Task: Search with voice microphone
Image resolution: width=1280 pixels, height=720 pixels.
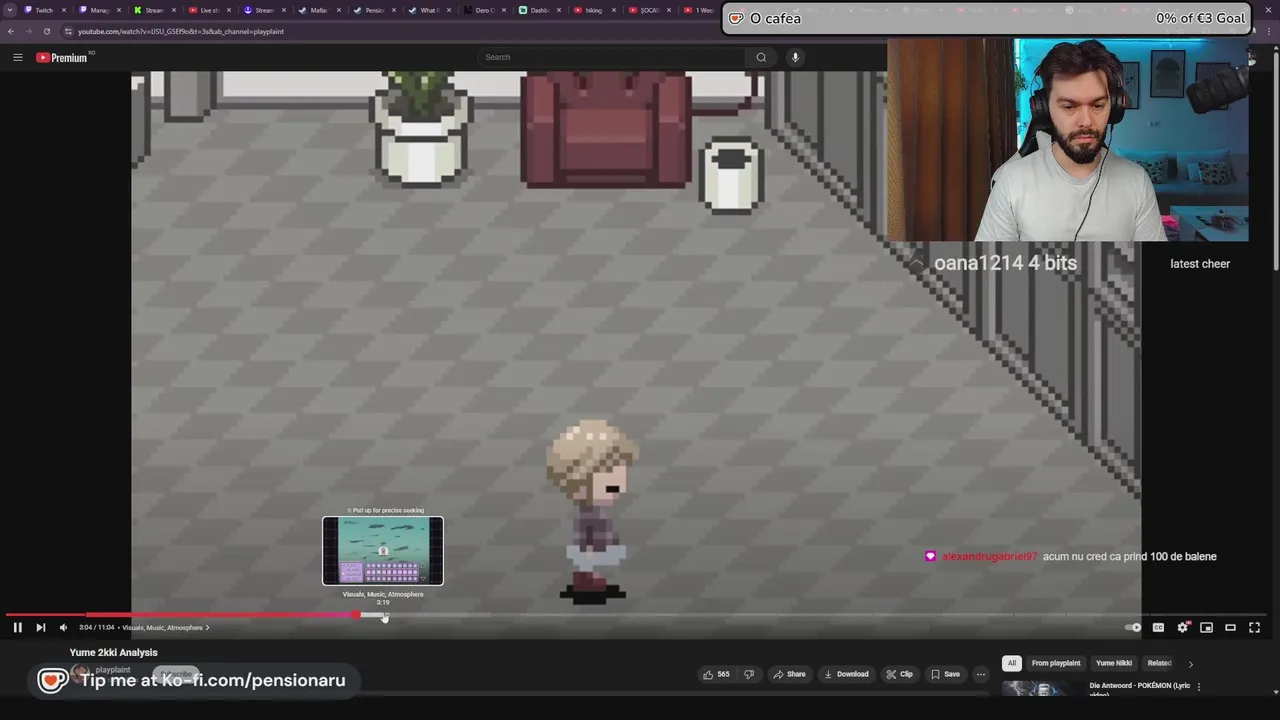Action: [x=795, y=57]
